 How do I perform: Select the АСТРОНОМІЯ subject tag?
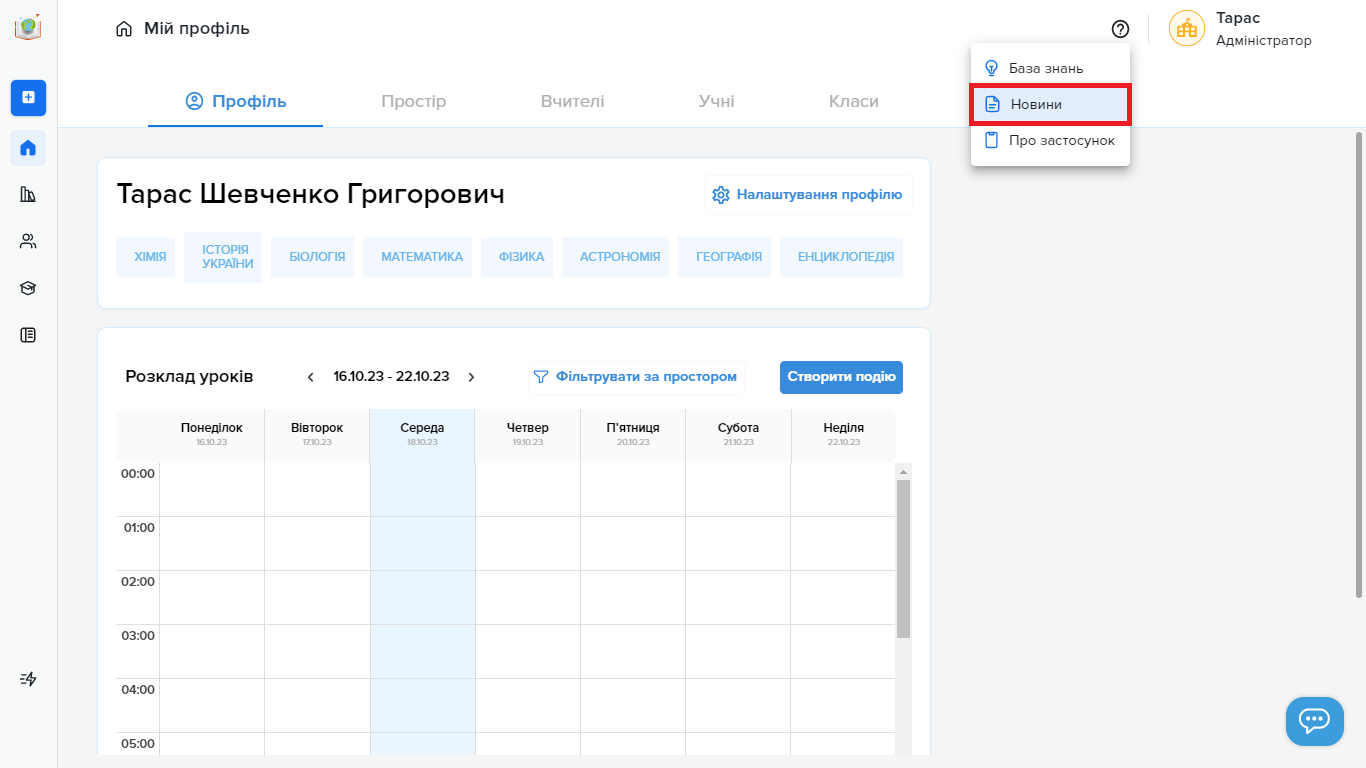(x=615, y=257)
